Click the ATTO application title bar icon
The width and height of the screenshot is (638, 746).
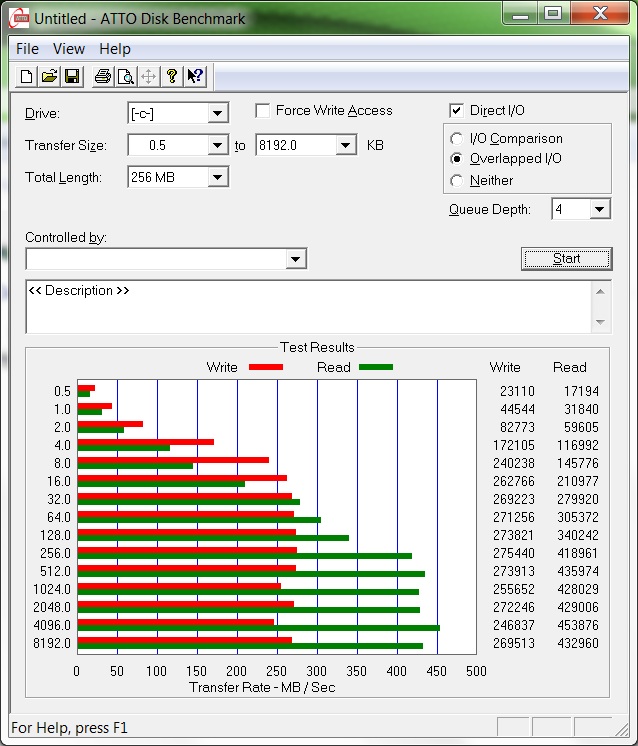point(20,19)
